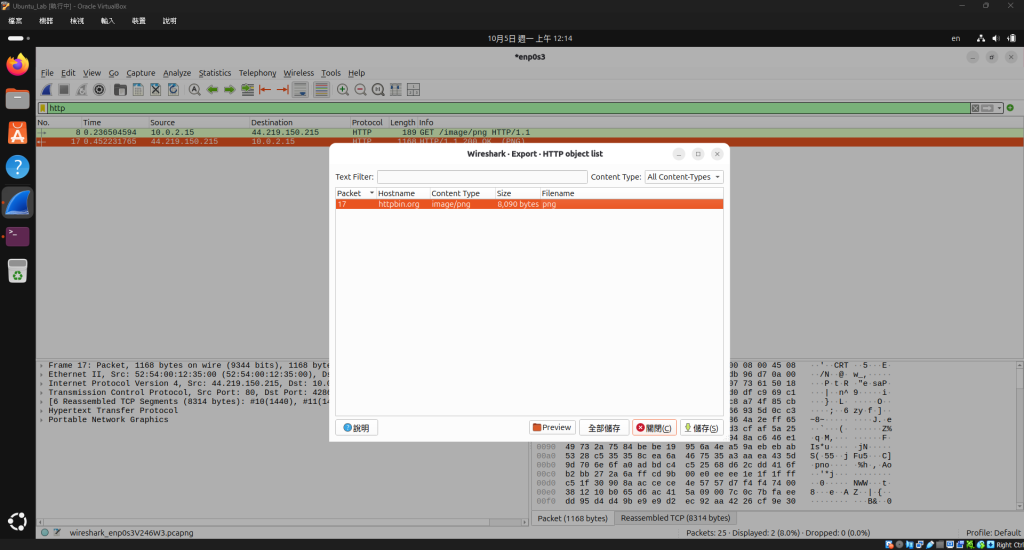Click the save capture file icon
Screen dimensions: 1024x550
point(138,89)
